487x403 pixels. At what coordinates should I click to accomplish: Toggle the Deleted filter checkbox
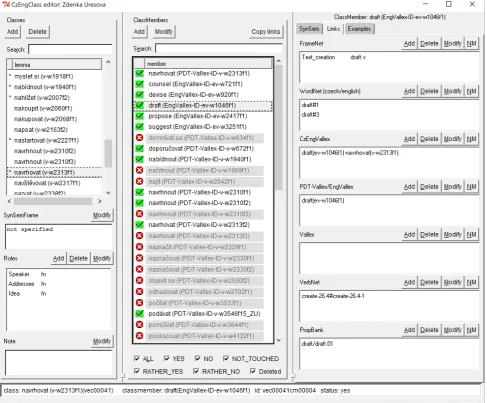[253, 371]
